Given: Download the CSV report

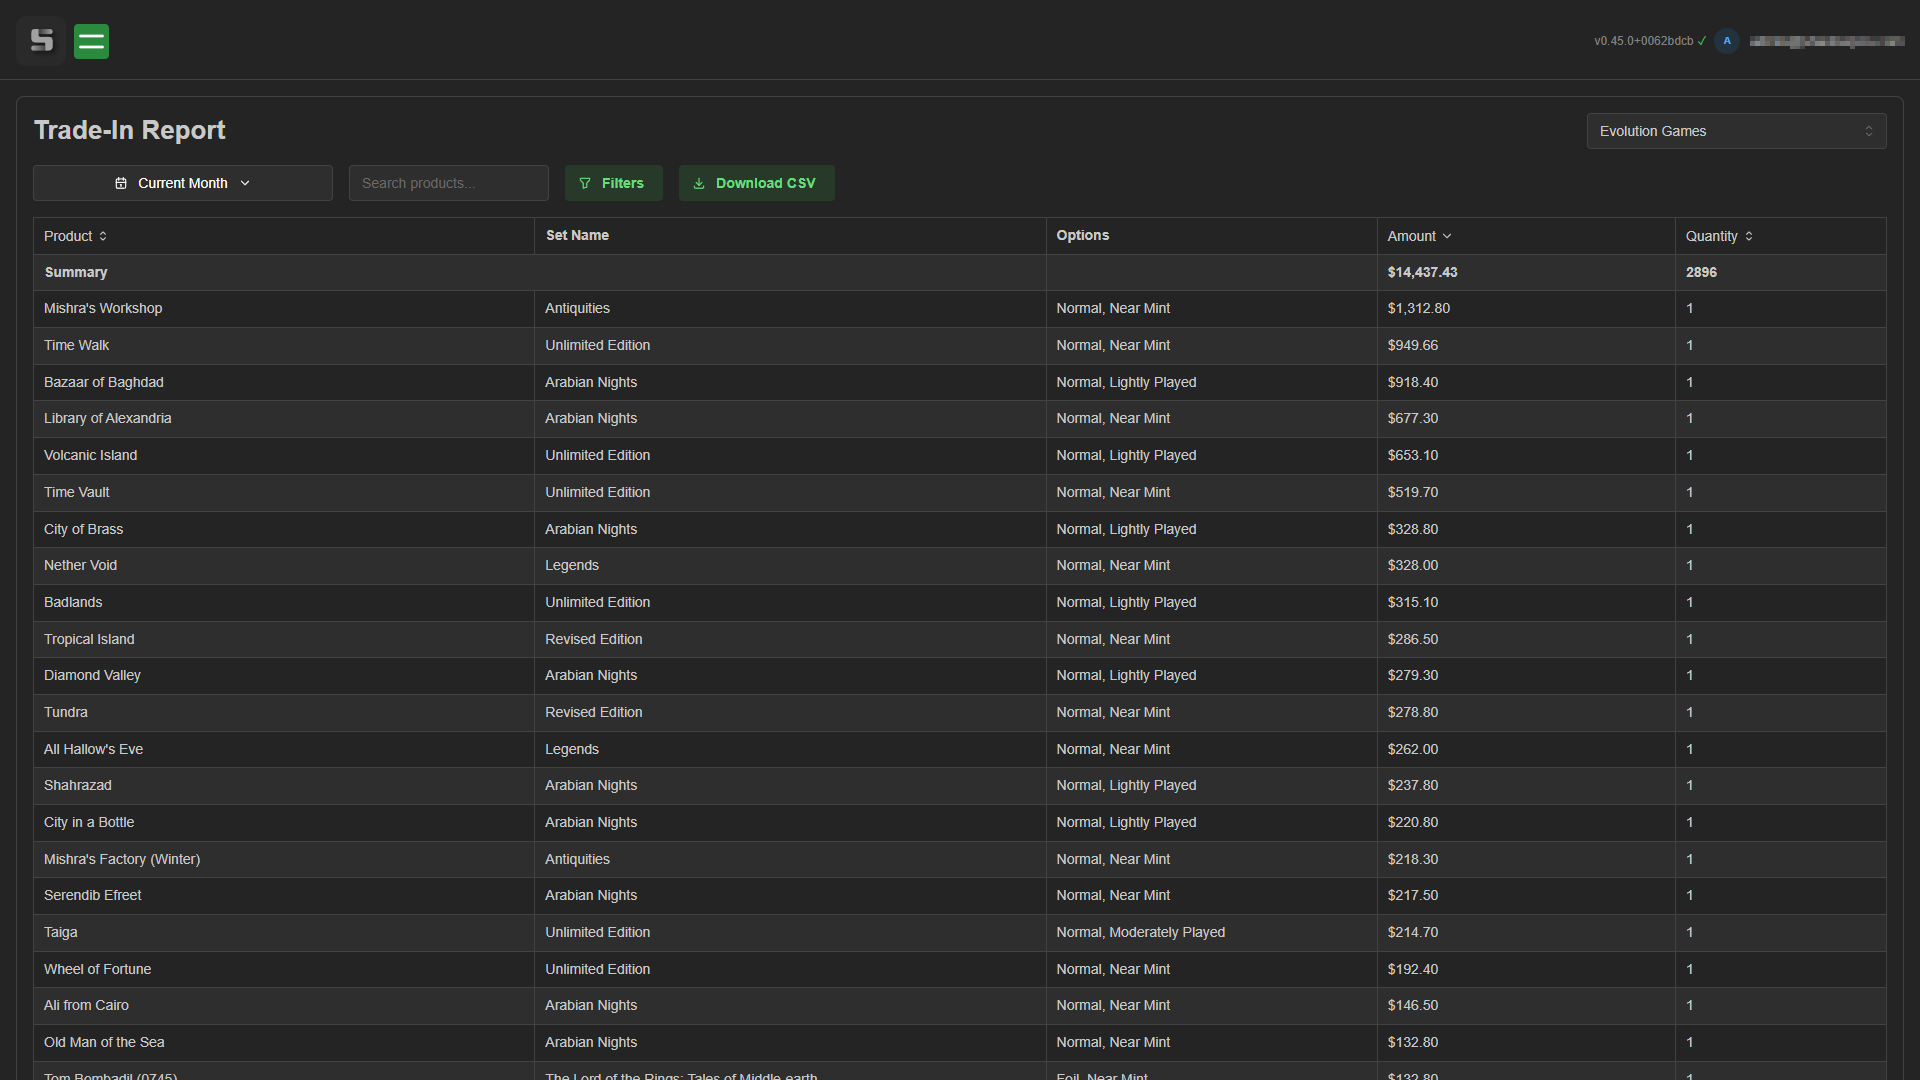Looking at the screenshot, I should [756, 183].
